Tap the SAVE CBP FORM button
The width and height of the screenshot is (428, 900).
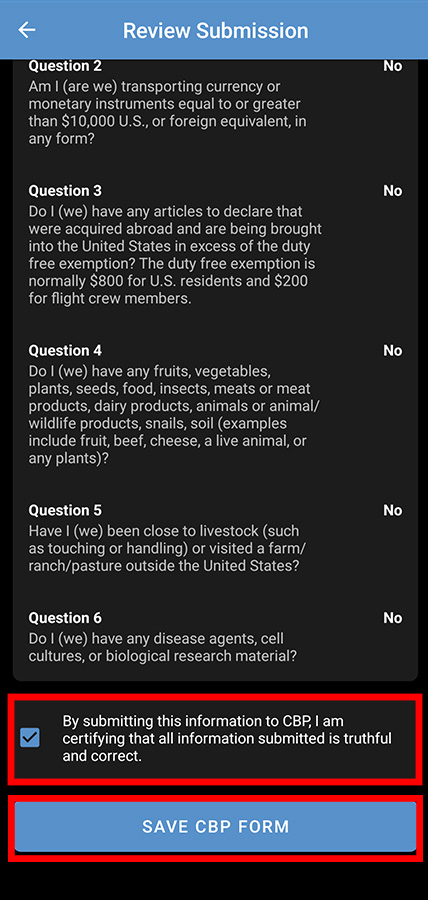coord(215,827)
